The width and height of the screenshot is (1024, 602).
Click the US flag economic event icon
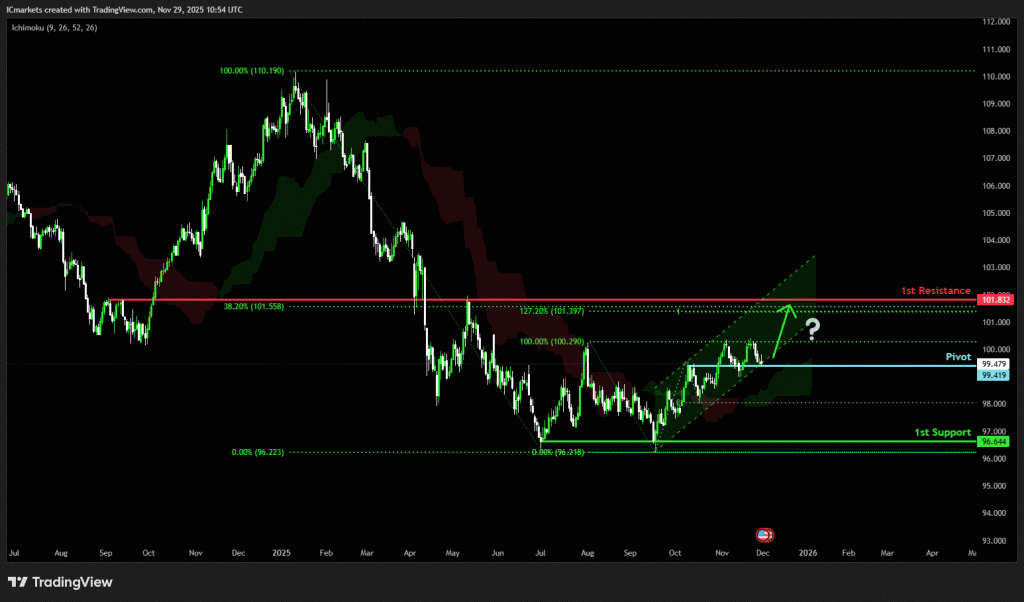coord(765,535)
